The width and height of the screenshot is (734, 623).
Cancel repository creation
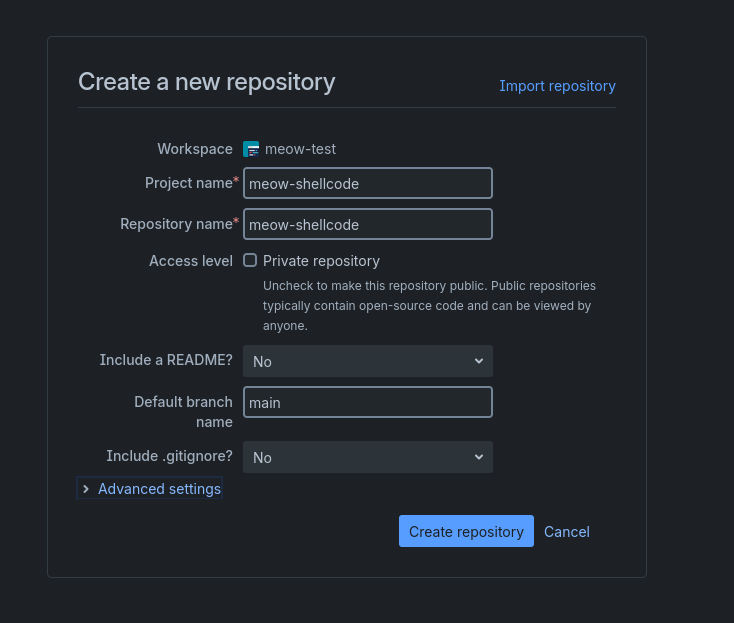pos(567,532)
